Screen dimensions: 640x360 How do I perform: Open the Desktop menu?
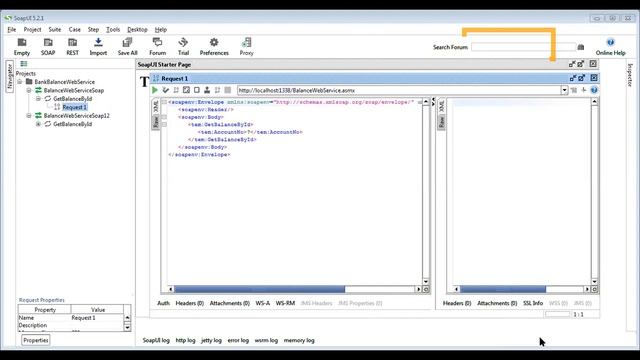click(x=137, y=29)
